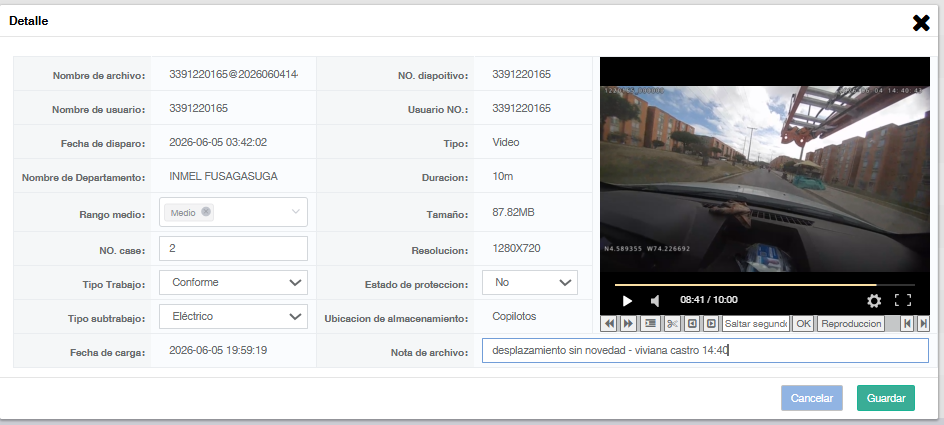The image size is (944, 425).
Task: Play the video with the play button
Action: pos(627,300)
